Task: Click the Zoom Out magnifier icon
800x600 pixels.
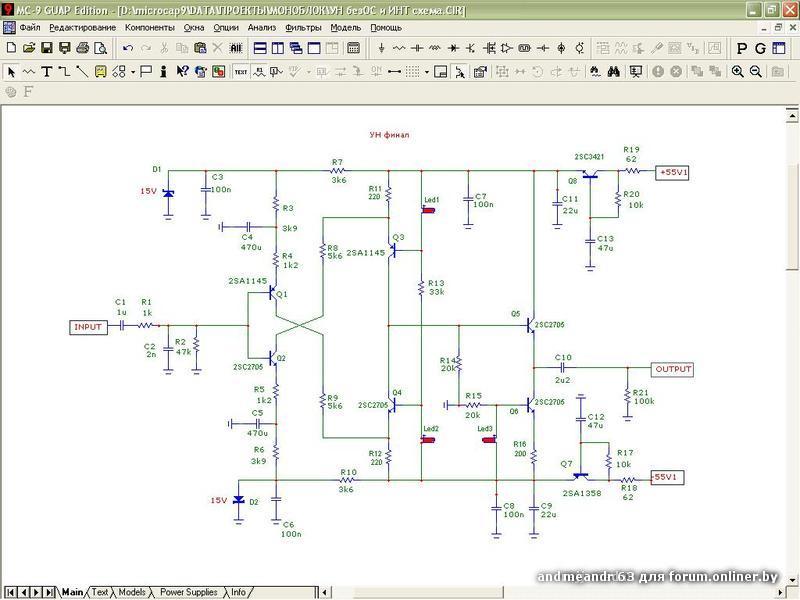Action: (x=756, y=71)
